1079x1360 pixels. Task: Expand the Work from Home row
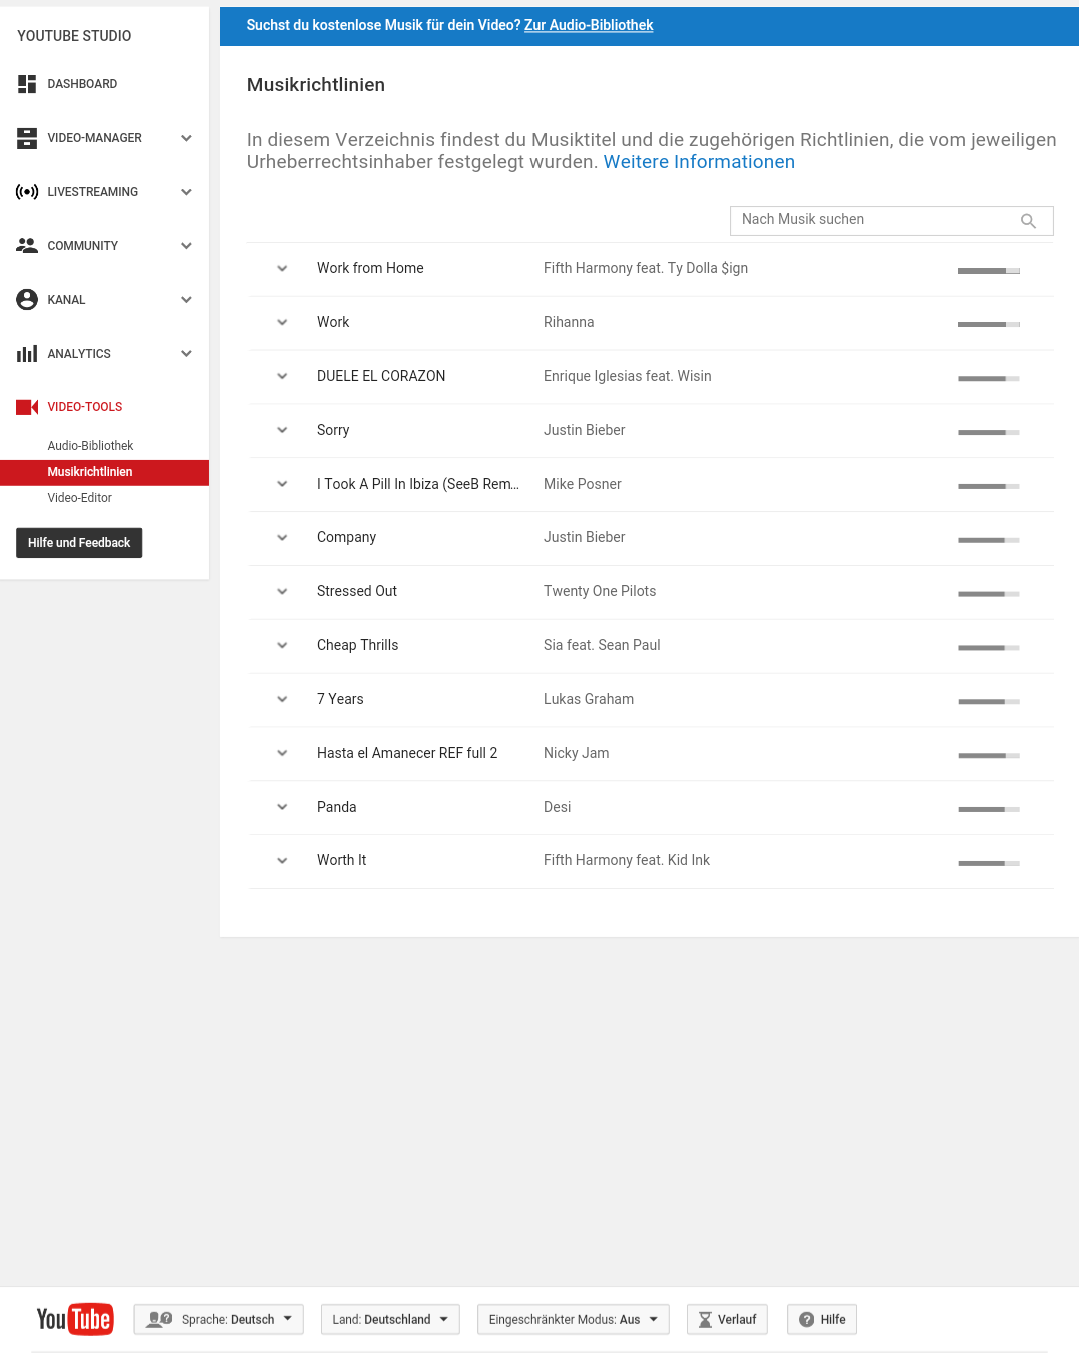click(x=282, y=268)
